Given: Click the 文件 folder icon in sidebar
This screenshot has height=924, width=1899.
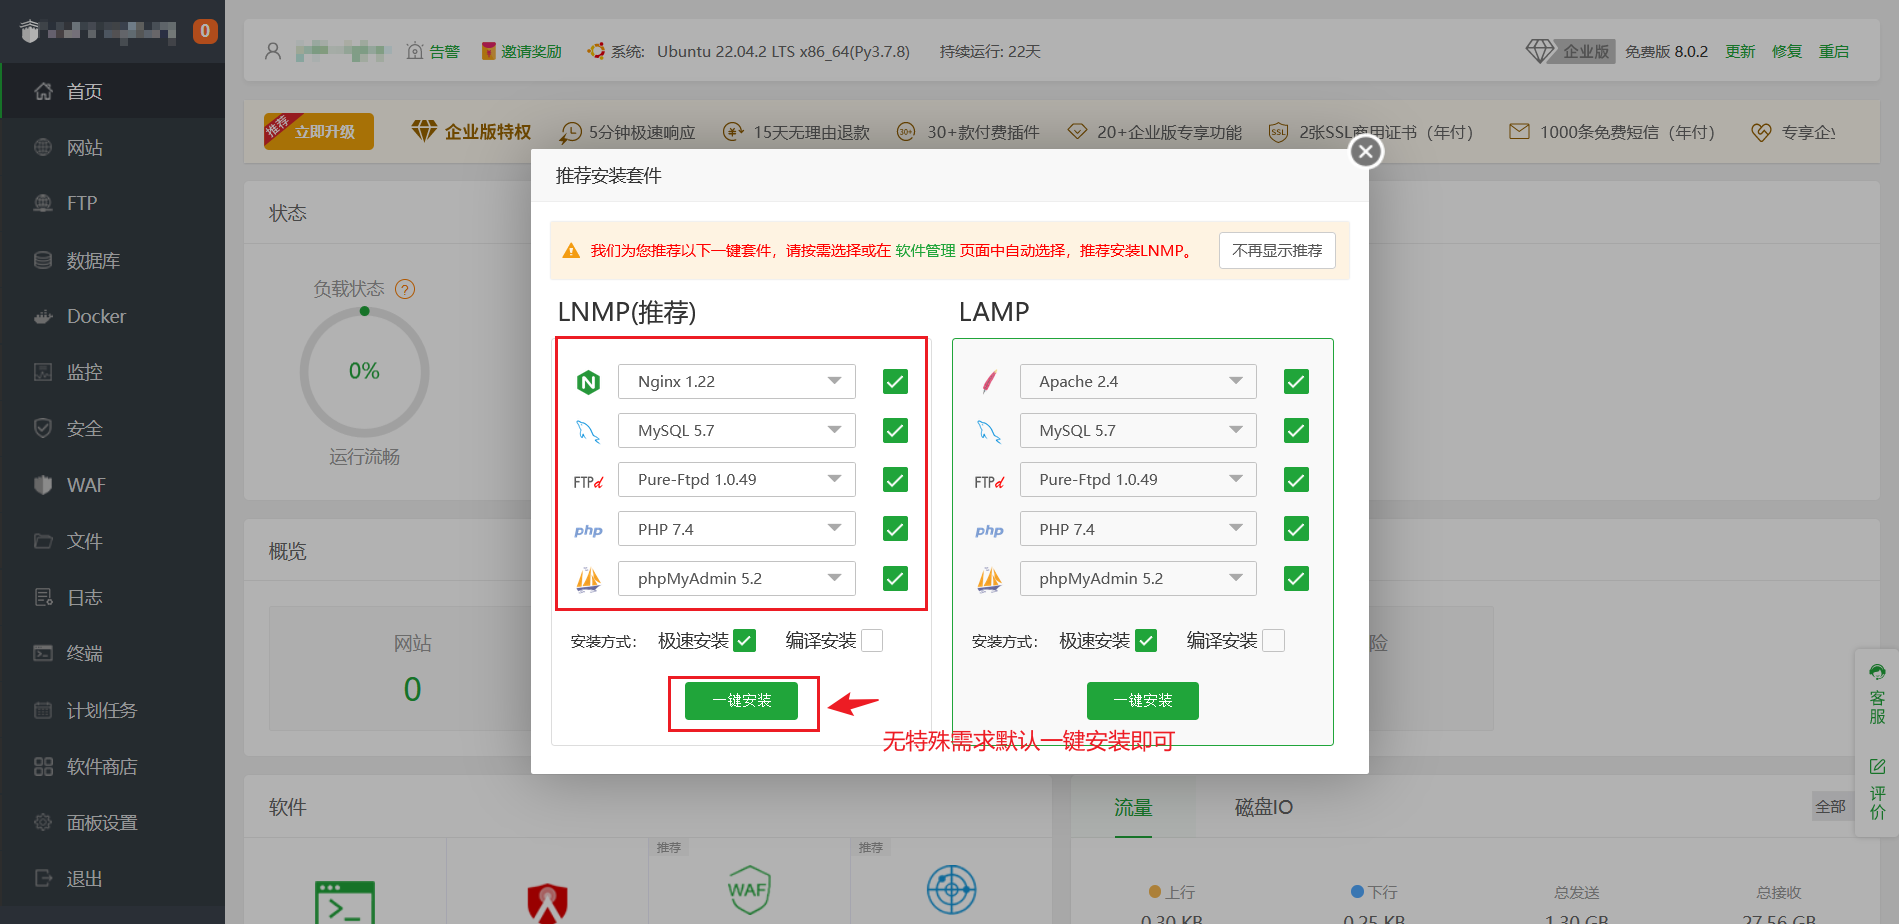Looking at the screenshot, I should click(43, 541).
